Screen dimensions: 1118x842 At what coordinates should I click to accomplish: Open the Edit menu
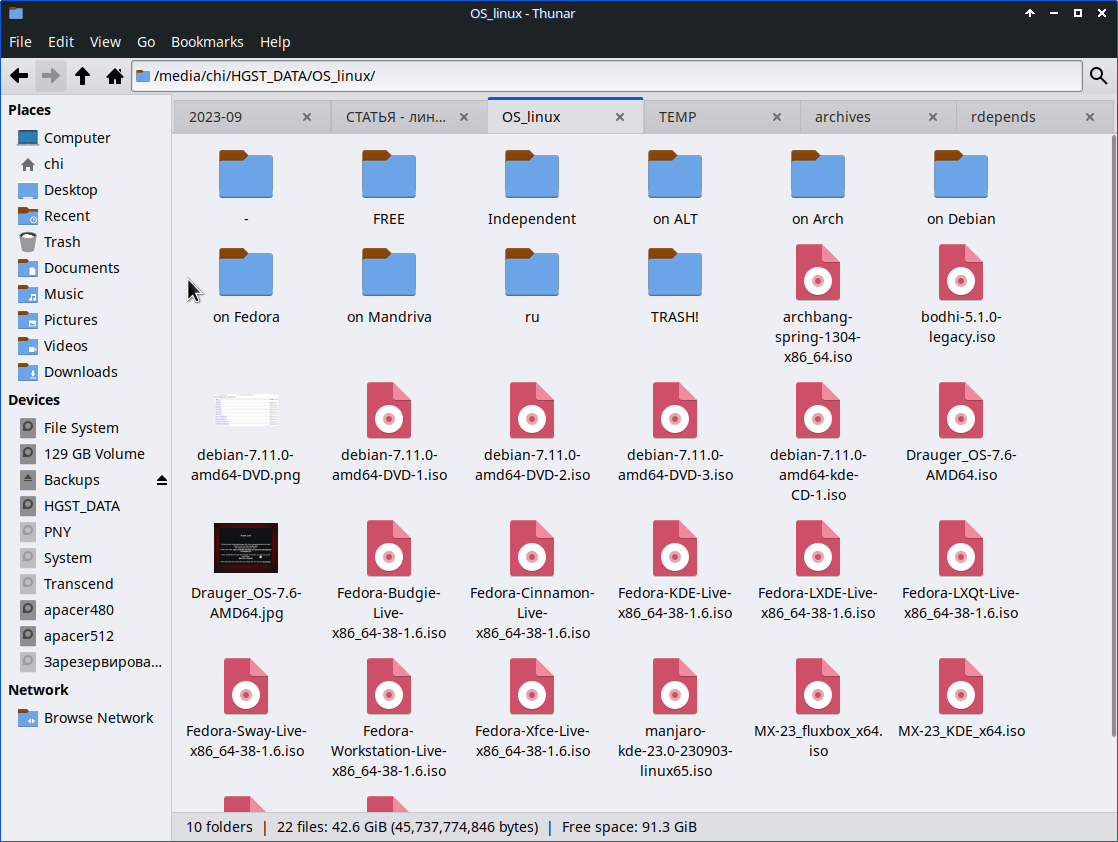[61, 42]
